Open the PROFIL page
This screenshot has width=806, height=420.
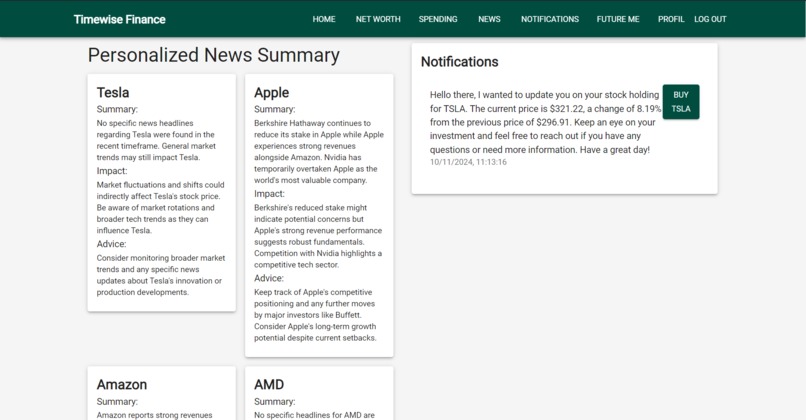click(x=671, y=19)
